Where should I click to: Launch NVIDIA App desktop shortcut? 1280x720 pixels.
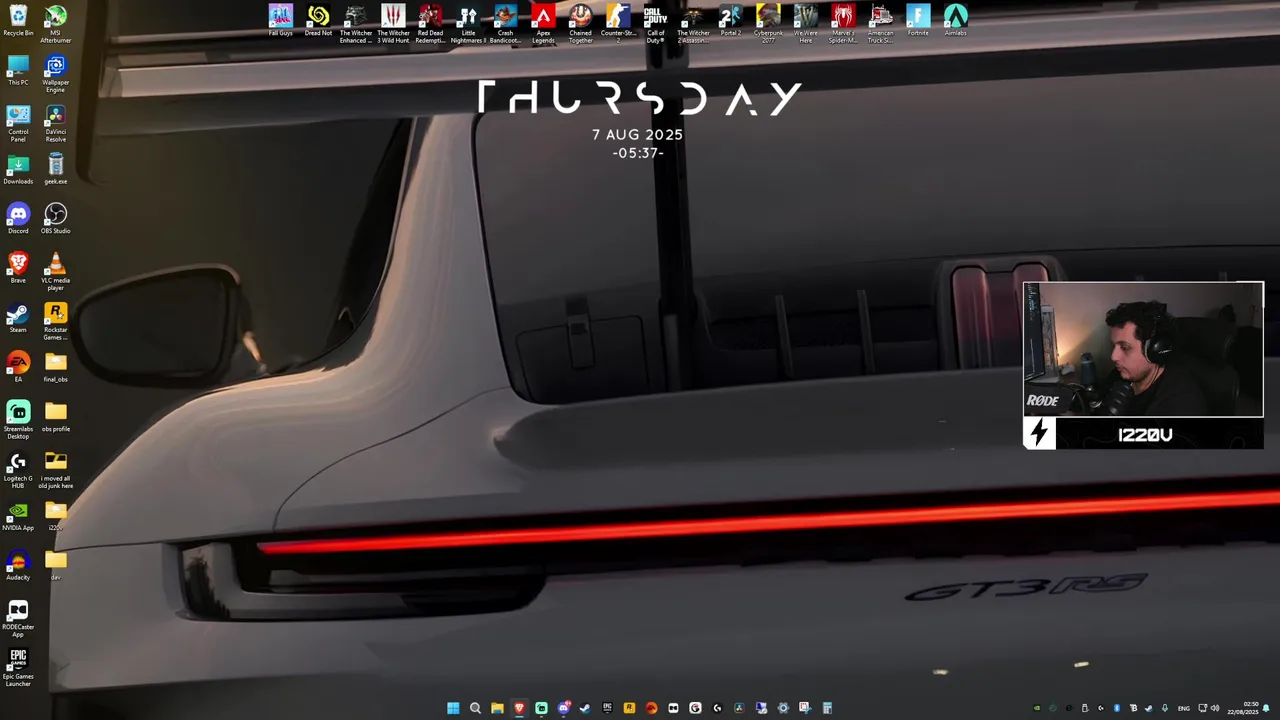click(18, 516)
